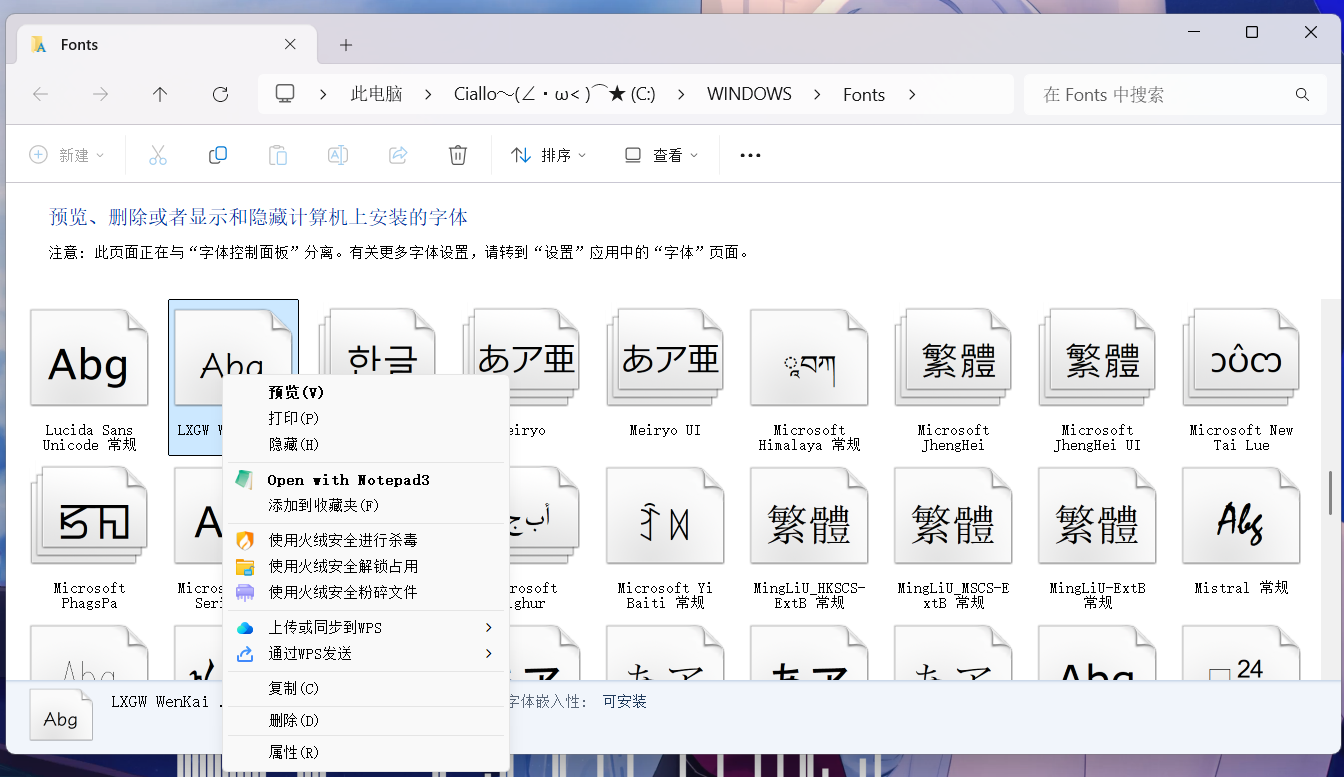Click the Cut scissors icon in toolbar
The height and width of the screenshot is (777, 1344).
(x=158, y=155)
